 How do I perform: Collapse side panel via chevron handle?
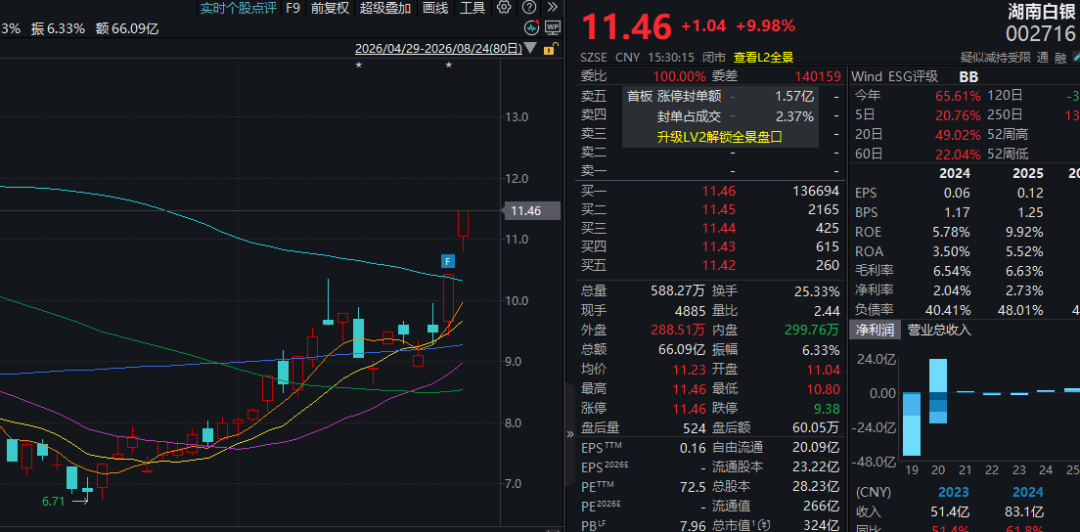coord(570,434)
